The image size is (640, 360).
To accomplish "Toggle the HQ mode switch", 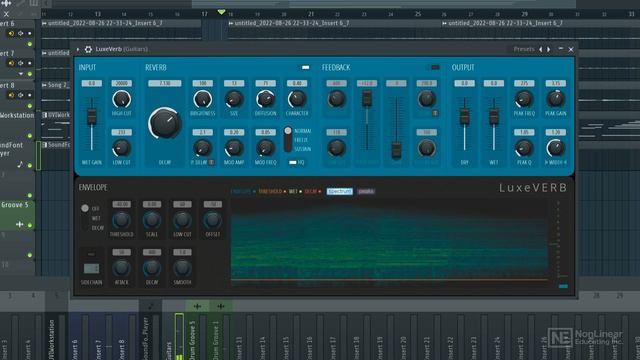I will click(293, 162).
